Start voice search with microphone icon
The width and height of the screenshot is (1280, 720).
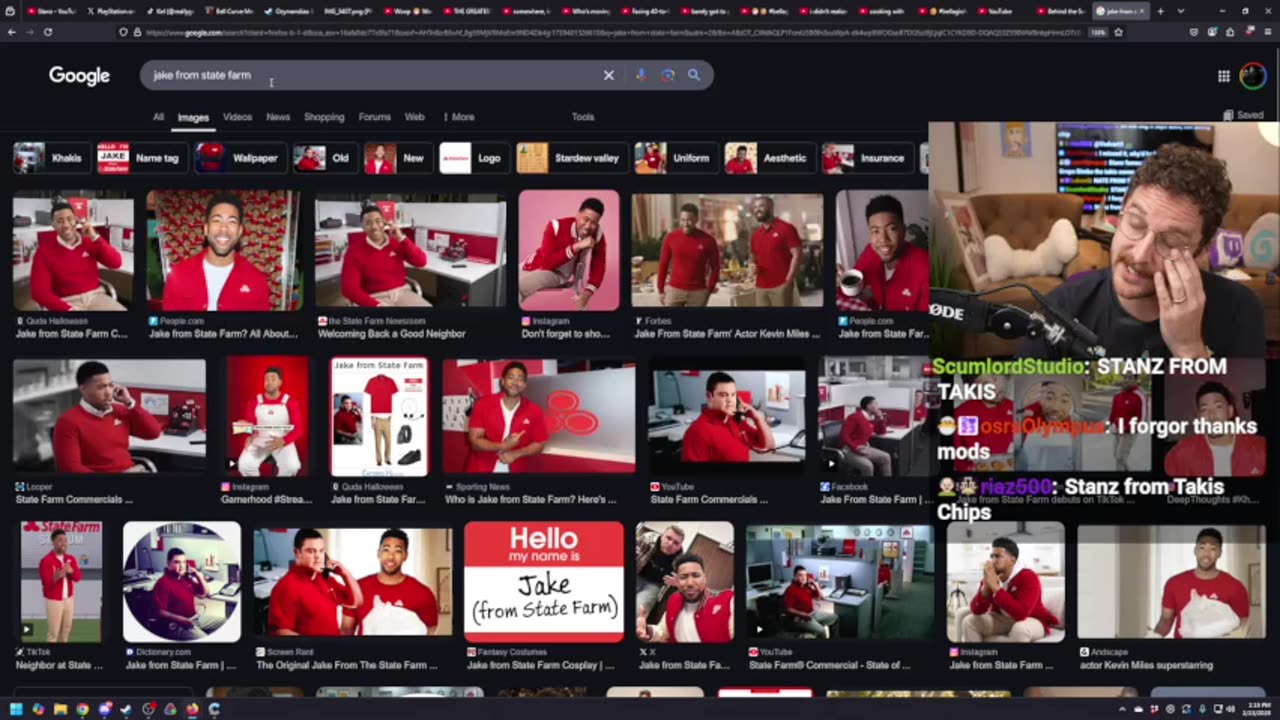(641, 75)
